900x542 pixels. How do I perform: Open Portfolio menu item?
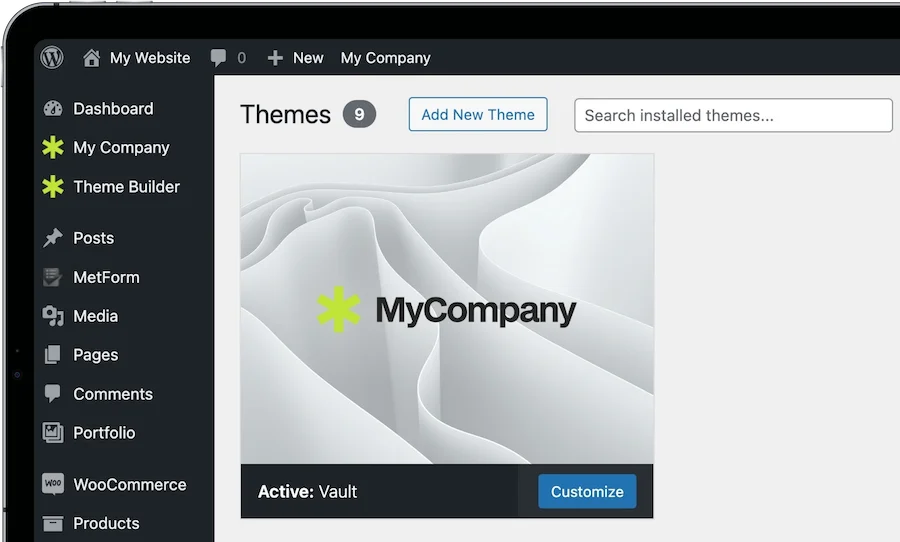pyautogui.click(x=104, y=432)
